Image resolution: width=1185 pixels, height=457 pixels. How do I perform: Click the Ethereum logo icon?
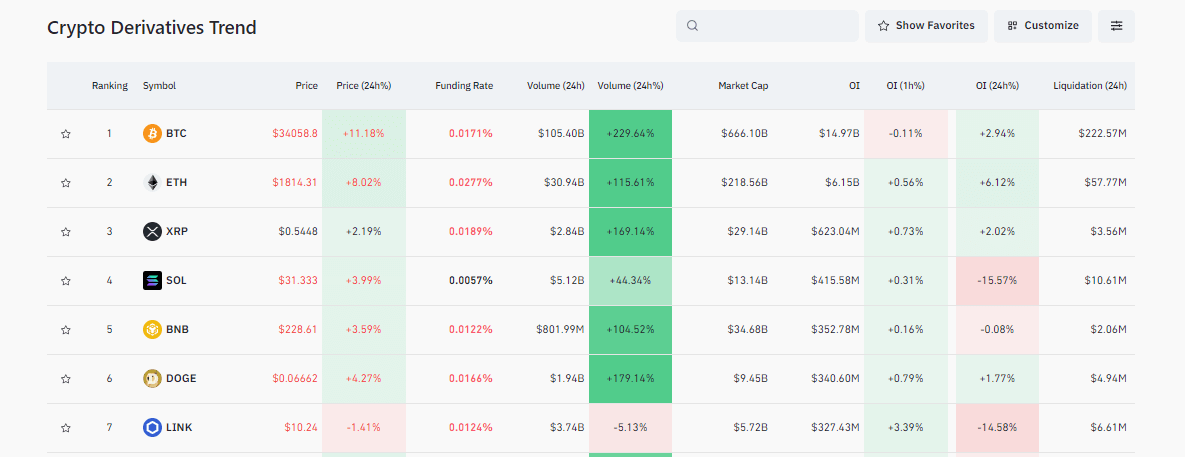tap(152, 182)
